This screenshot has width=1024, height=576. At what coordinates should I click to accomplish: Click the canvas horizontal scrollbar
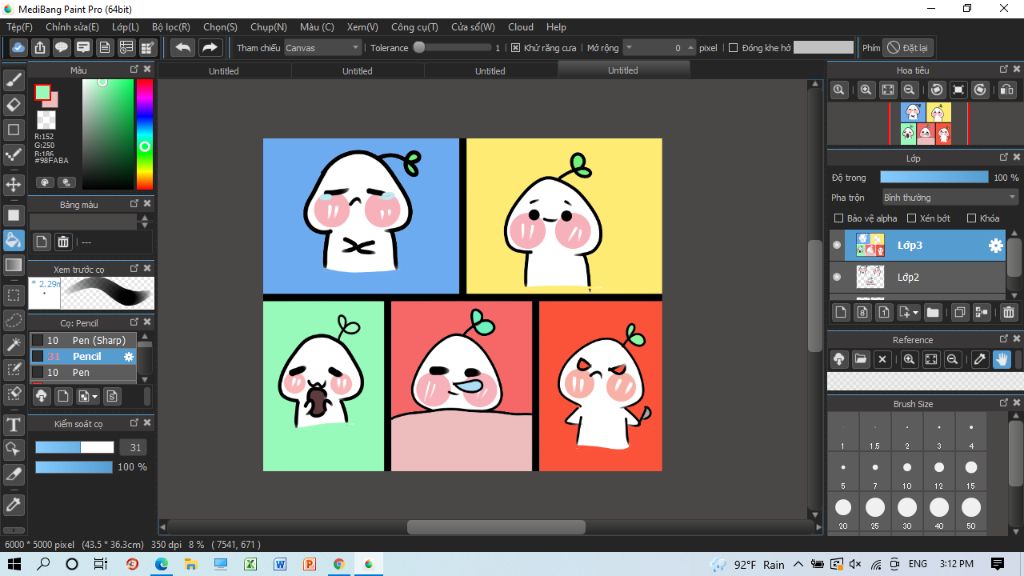496,526
